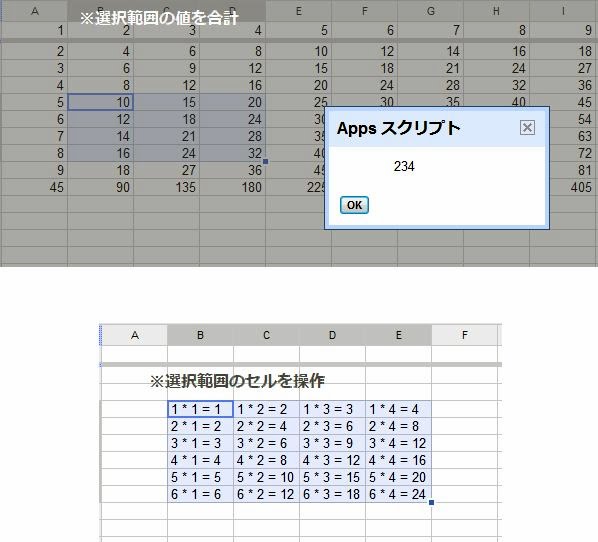Click cell '1 * 2 = 2'

point(266,409)
